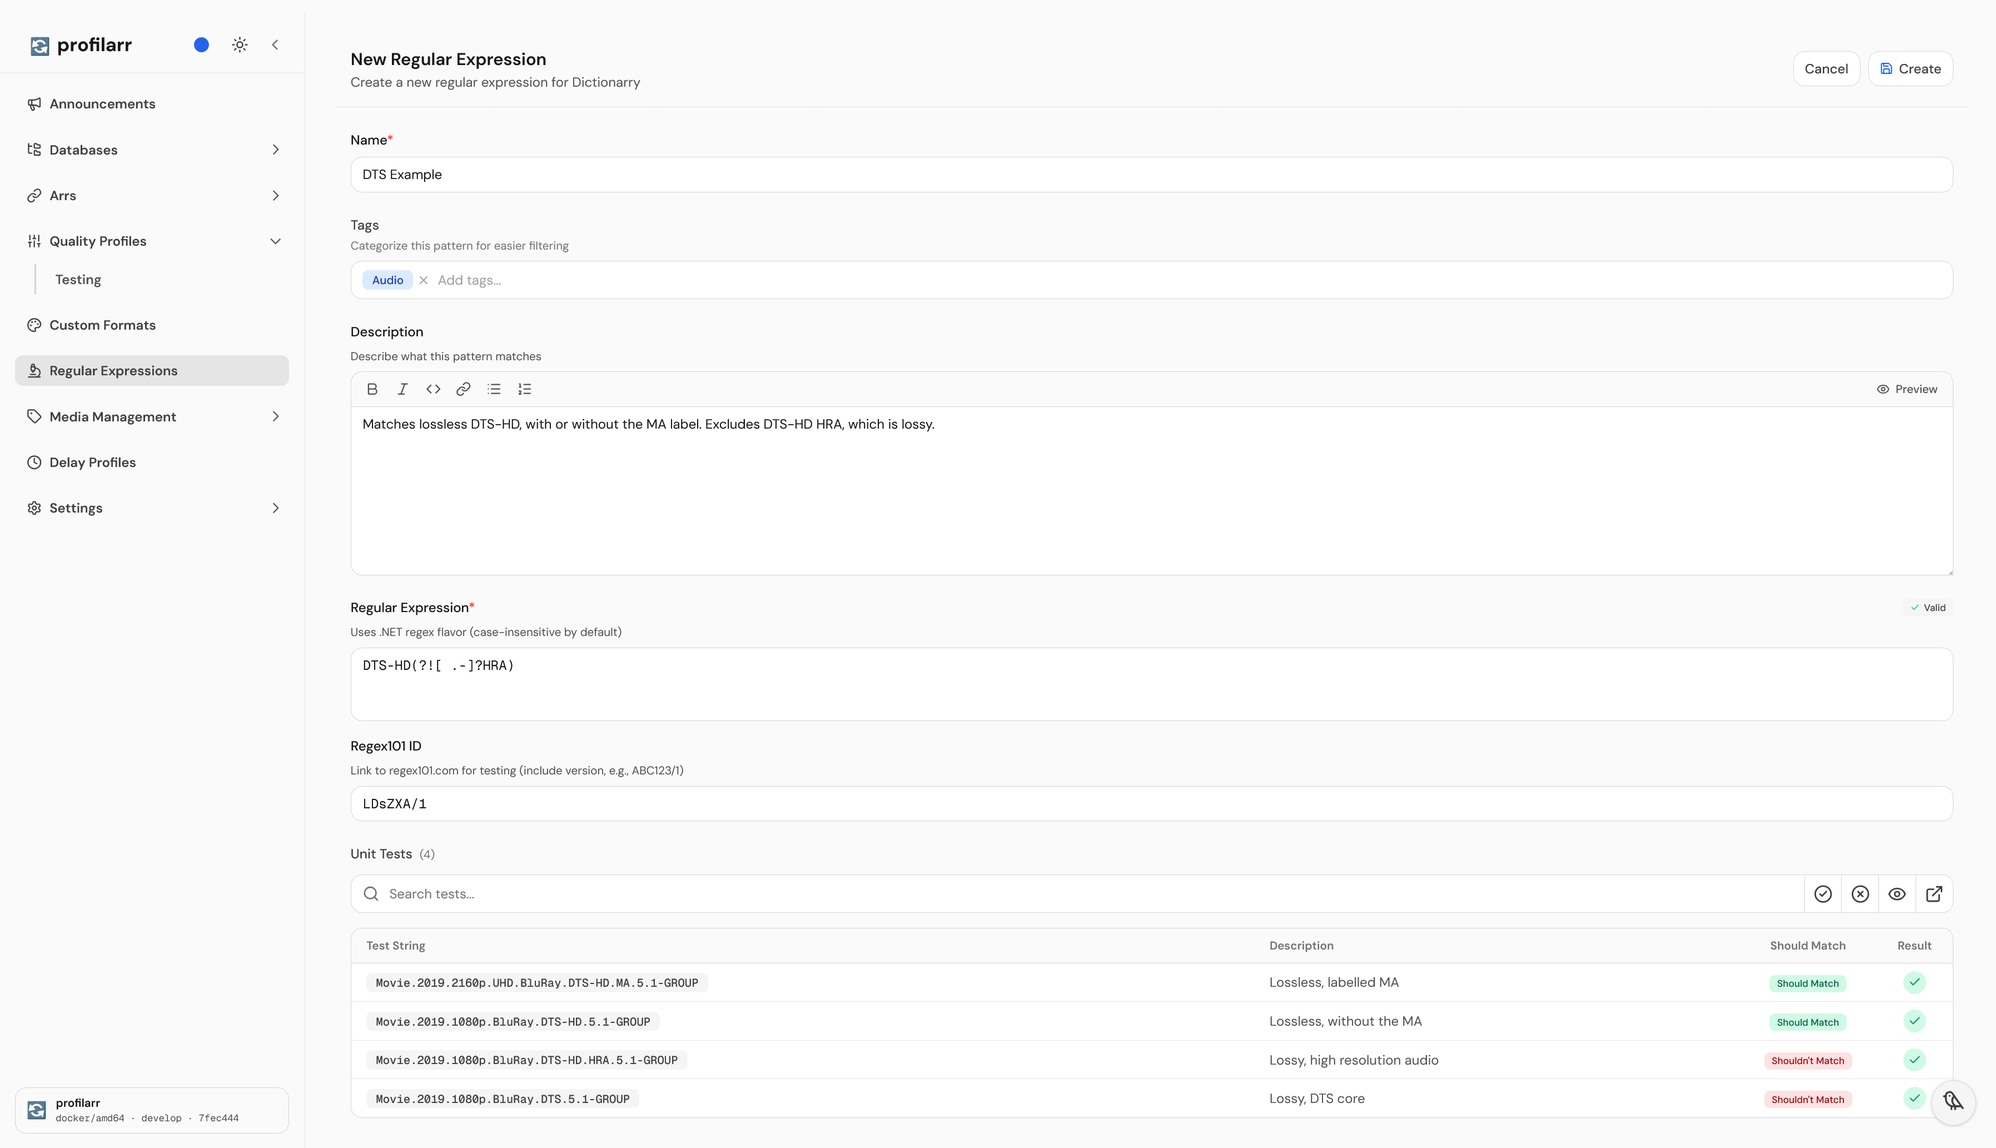Apply italic formatting in description toolbar
The width and height of the screenshot is (1996, 1148).
[402, 390]
